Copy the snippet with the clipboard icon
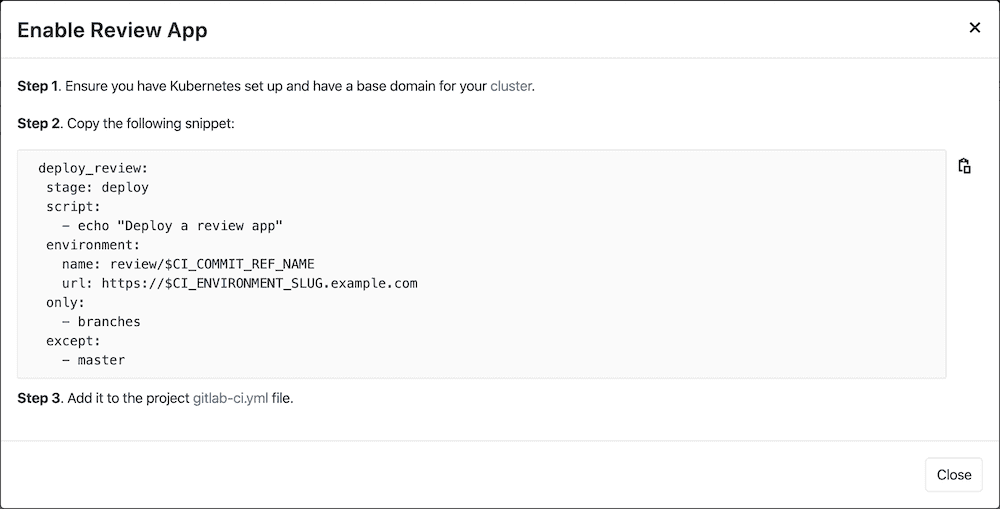 tap(964, 166)
